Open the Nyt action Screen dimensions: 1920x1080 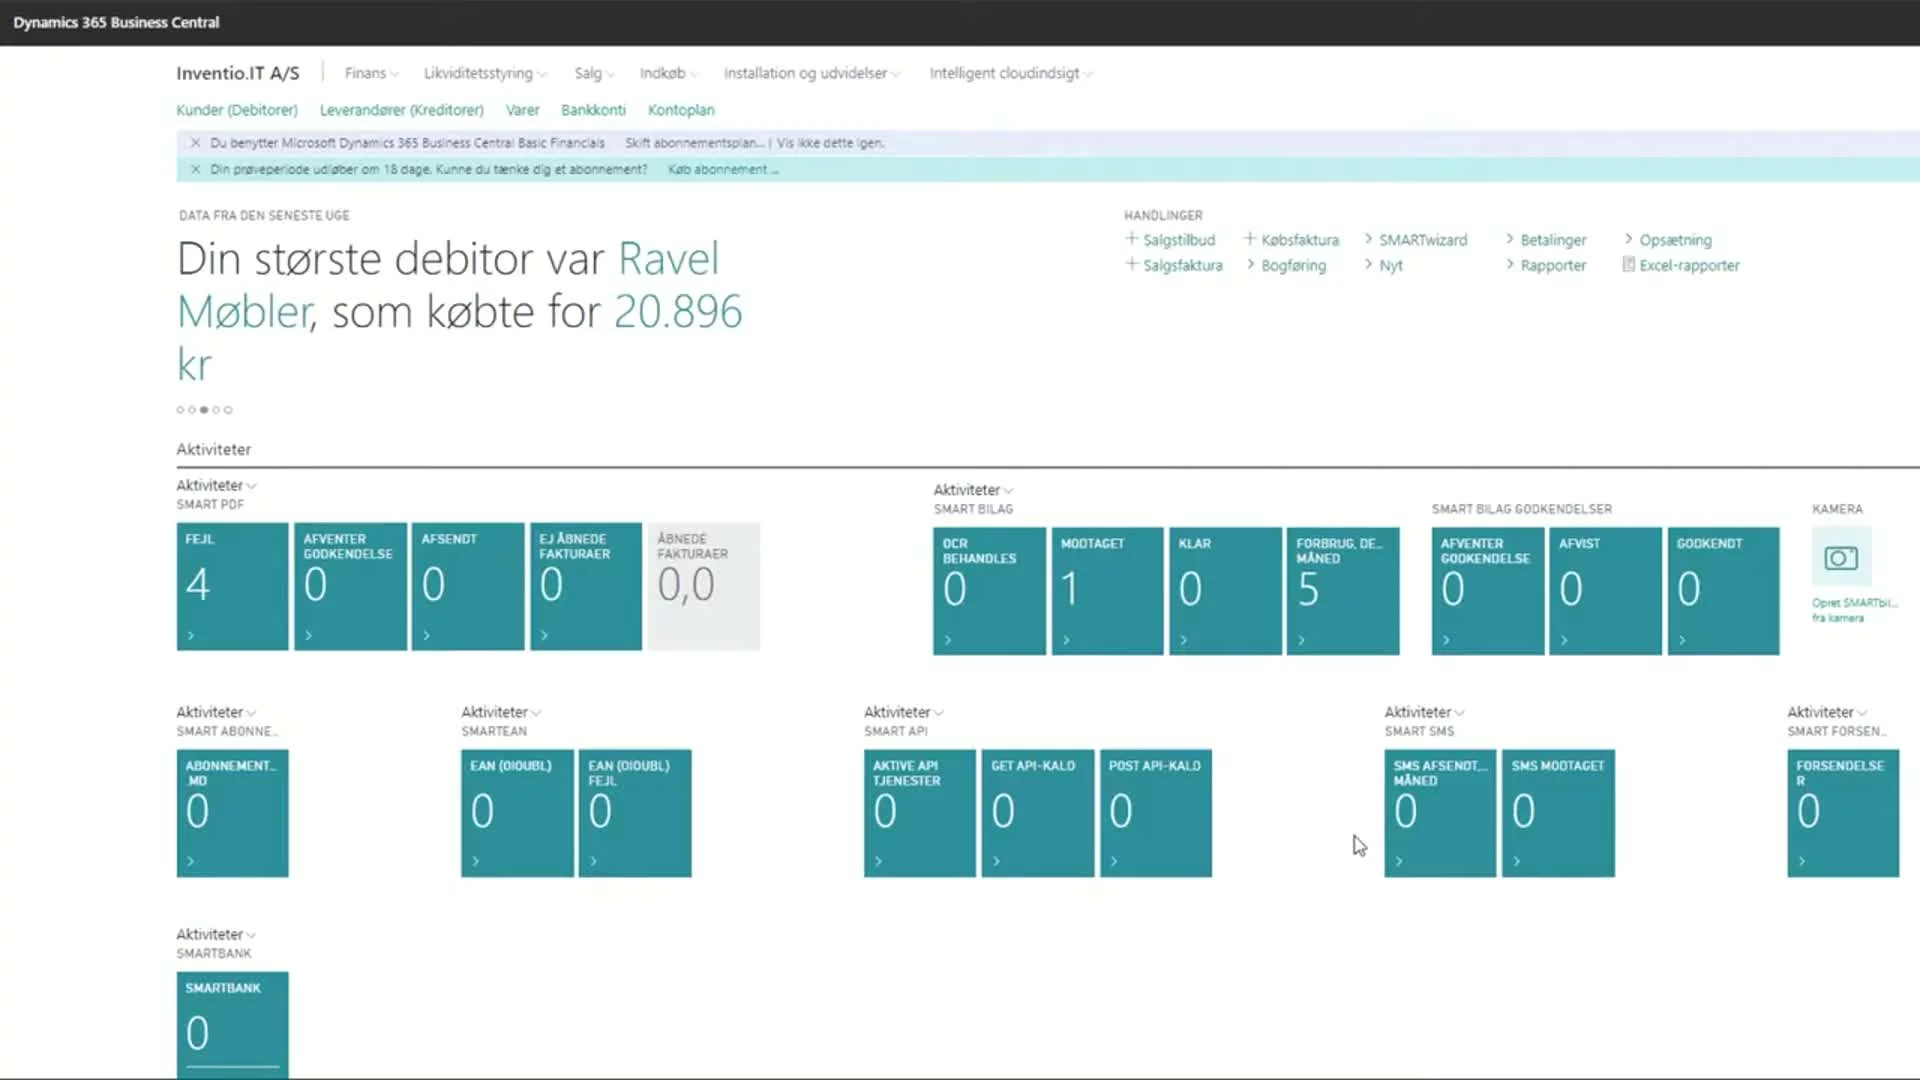pyautogui.click(x=1391, y=265)
